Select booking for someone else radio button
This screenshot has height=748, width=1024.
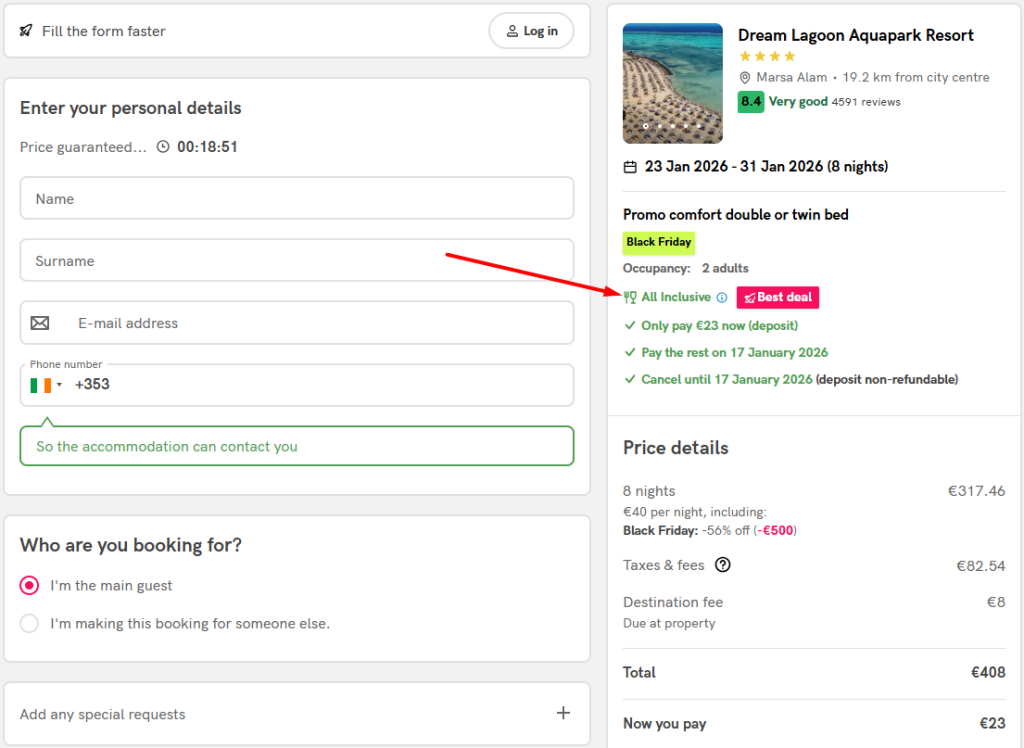[x=29, y=623]
